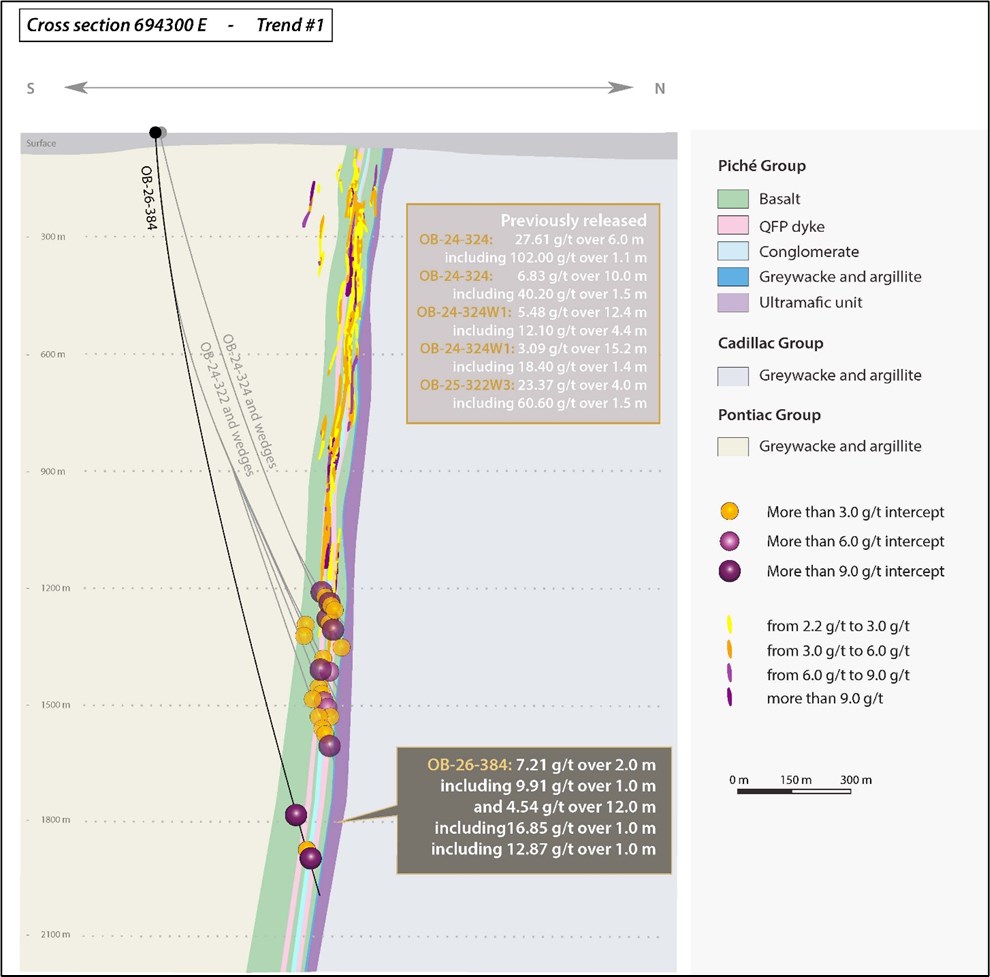Select the pink 'More than 6.0 g/t intercept' legend circle
This screenshot has width=990, height=977.
click(x=732, y=541)
